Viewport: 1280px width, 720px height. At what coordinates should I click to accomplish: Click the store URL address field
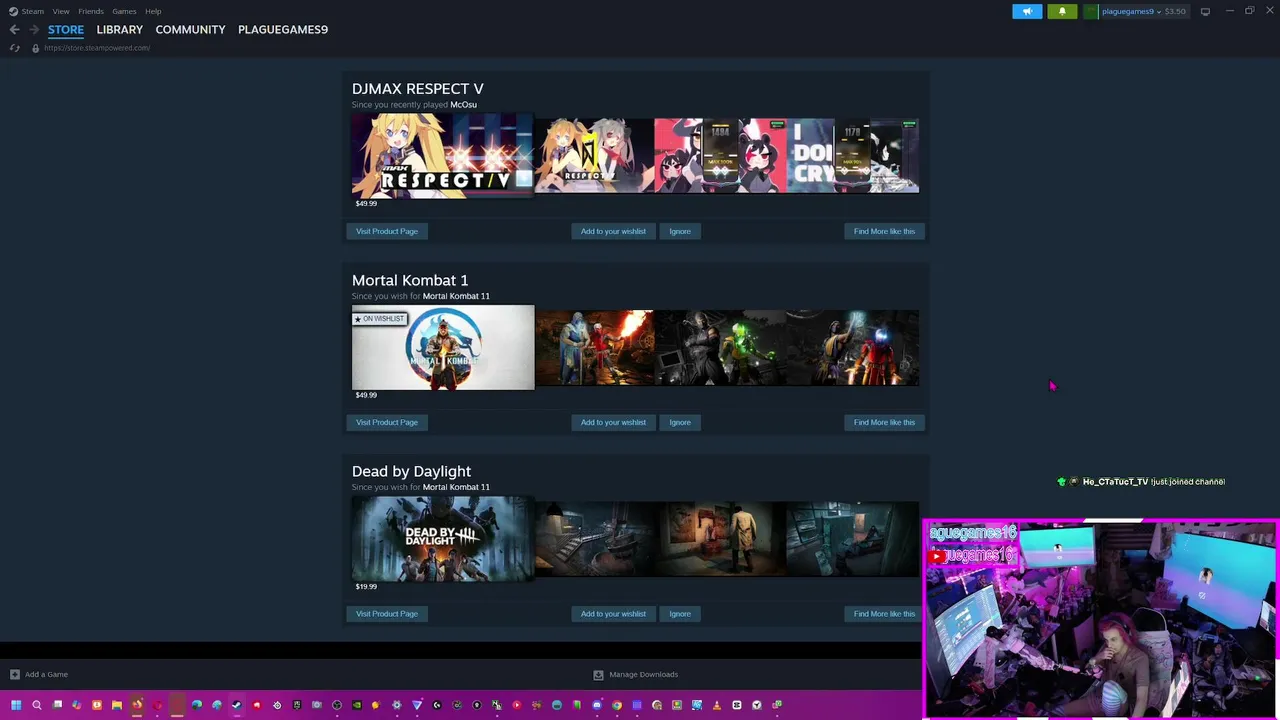[x=97, y=48]
